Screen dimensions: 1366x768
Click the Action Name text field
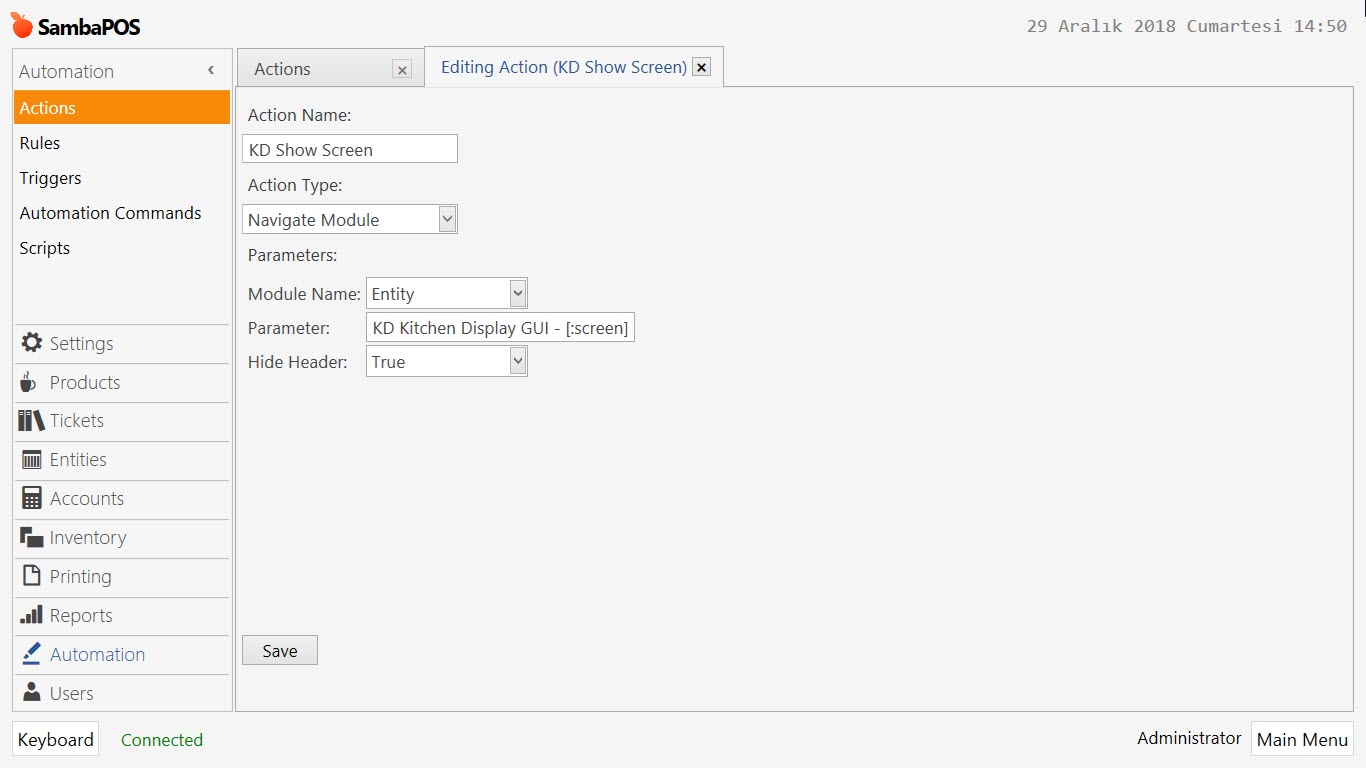tap(350, 150)
